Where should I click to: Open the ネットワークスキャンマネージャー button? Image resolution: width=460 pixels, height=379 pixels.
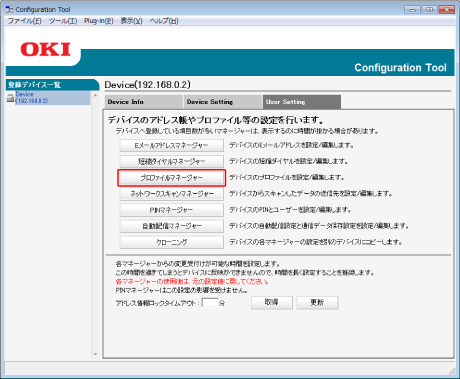pos(172,194)
